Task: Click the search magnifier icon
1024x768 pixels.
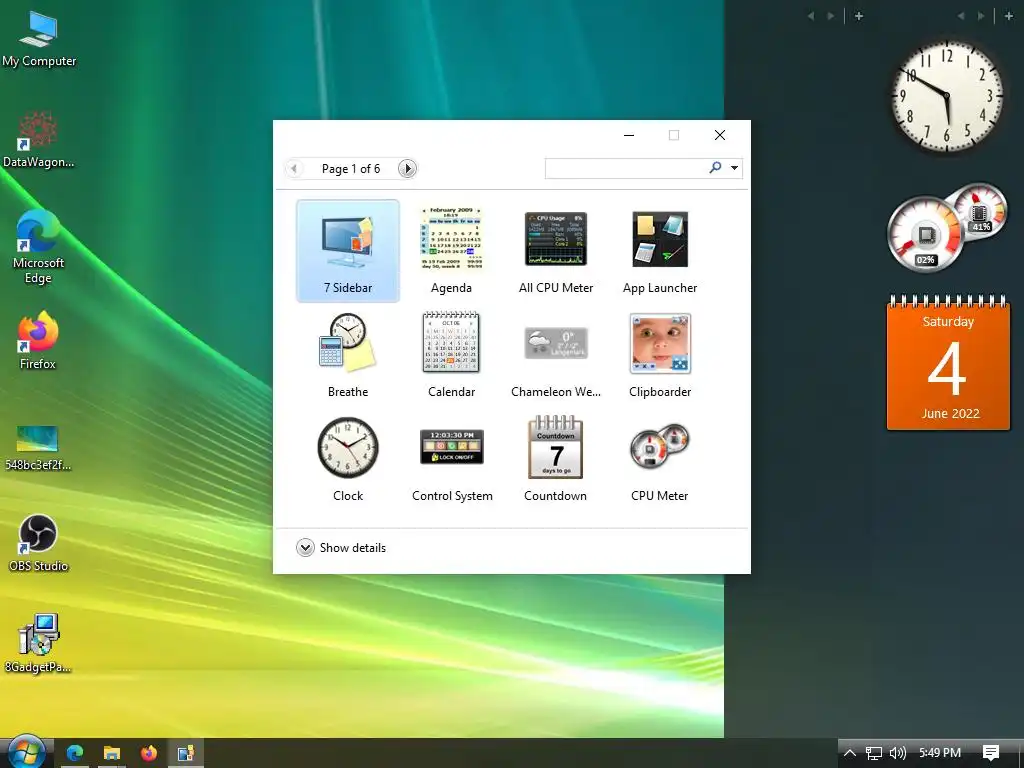Action: 716,167
